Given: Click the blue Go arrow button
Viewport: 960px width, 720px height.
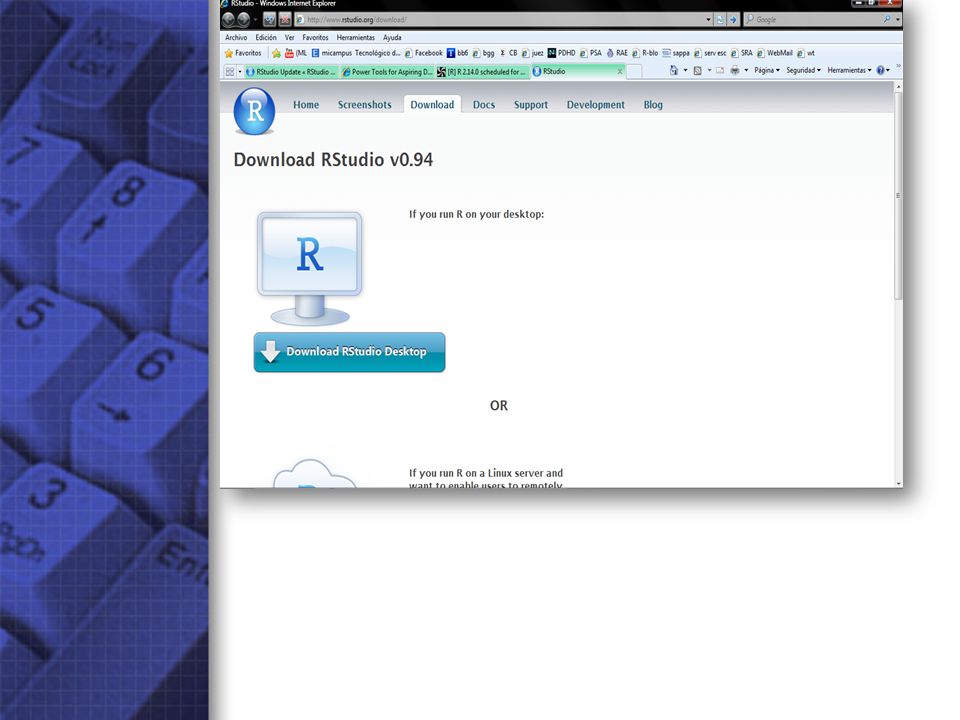Looking at the screenshot, I should [733, 20].
